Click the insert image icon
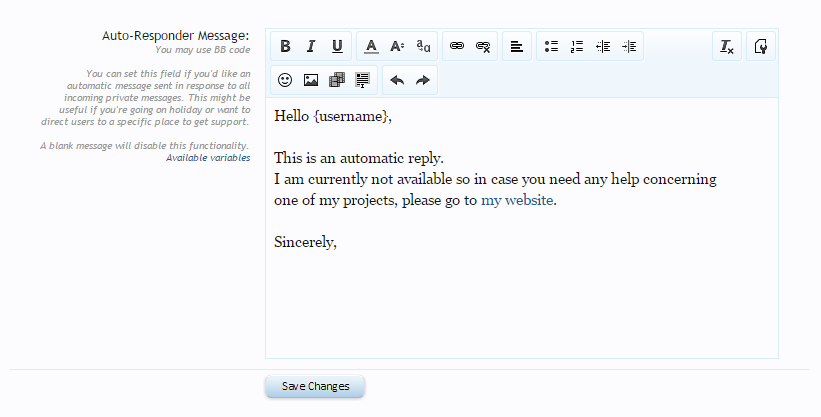821x417 pixels. click(311, 80)
